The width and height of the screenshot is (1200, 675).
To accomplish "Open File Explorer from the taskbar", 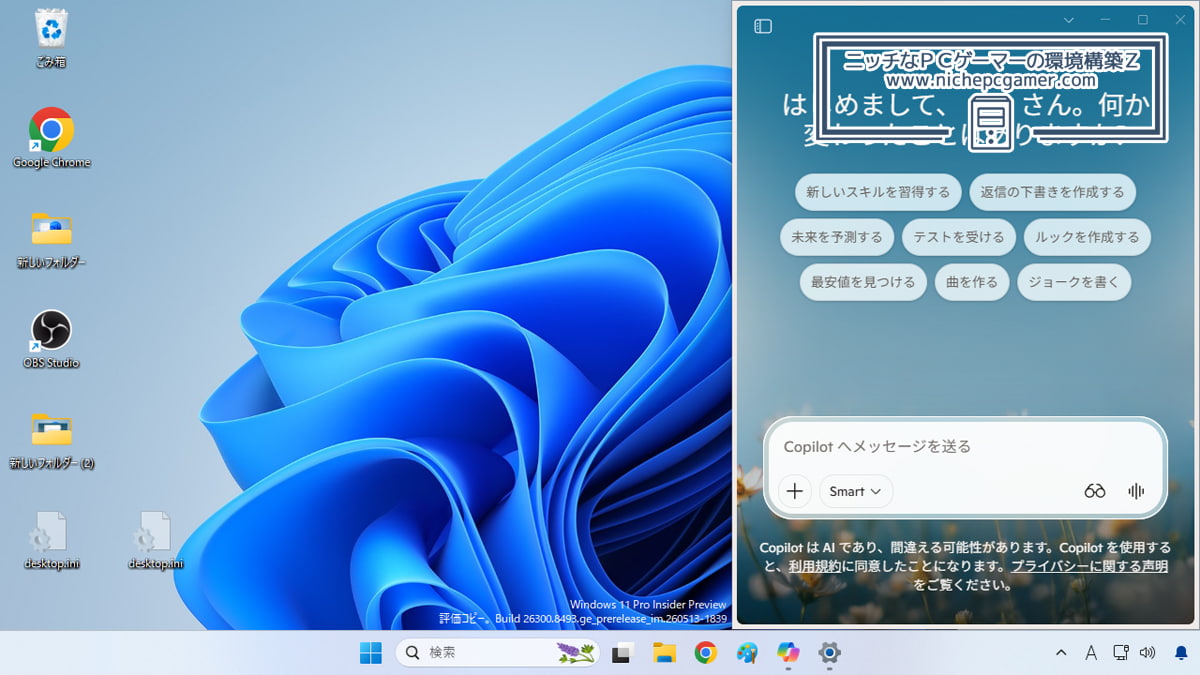I will pos(664,653).
